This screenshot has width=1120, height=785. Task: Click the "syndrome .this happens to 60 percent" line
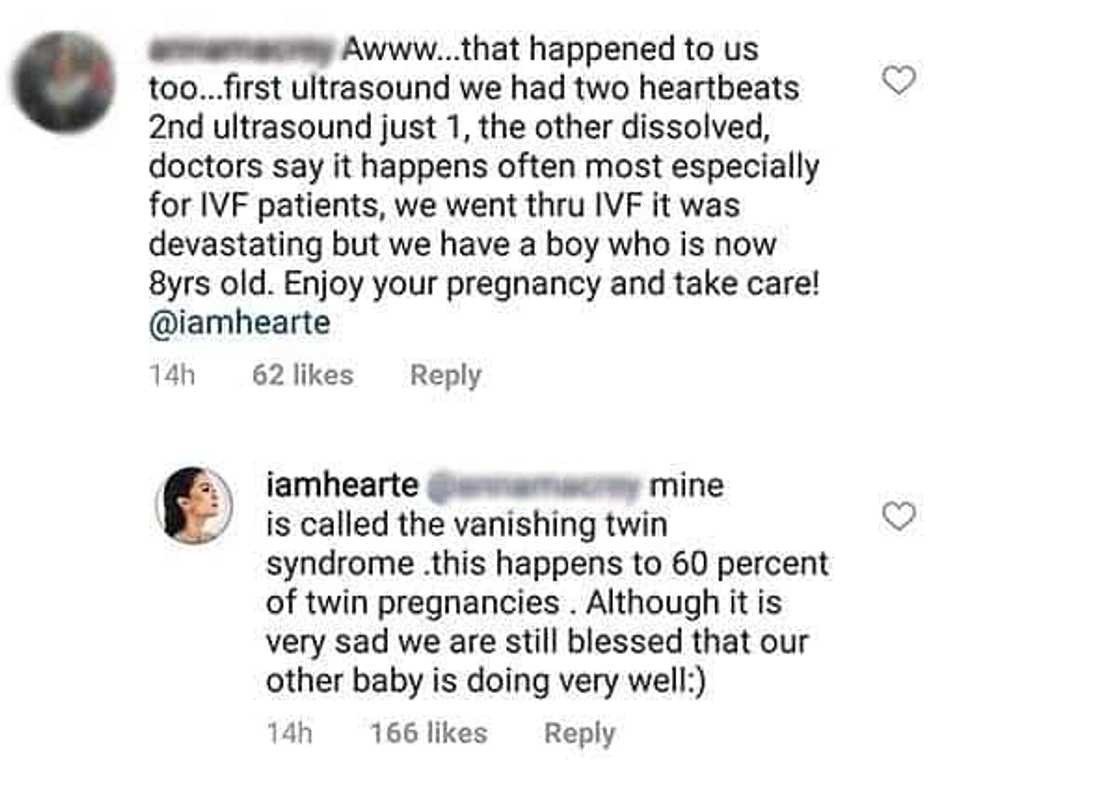(x=547, y=563)
